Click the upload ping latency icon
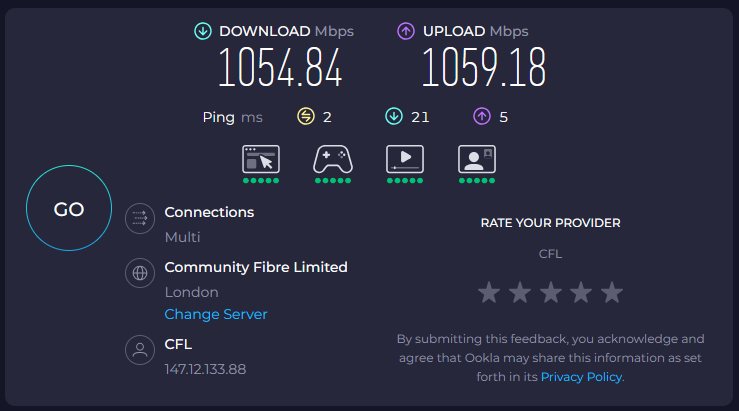Image resolution: width=739 pixels, height=411 pixels. pyautogui.click(x=482, y=117)
